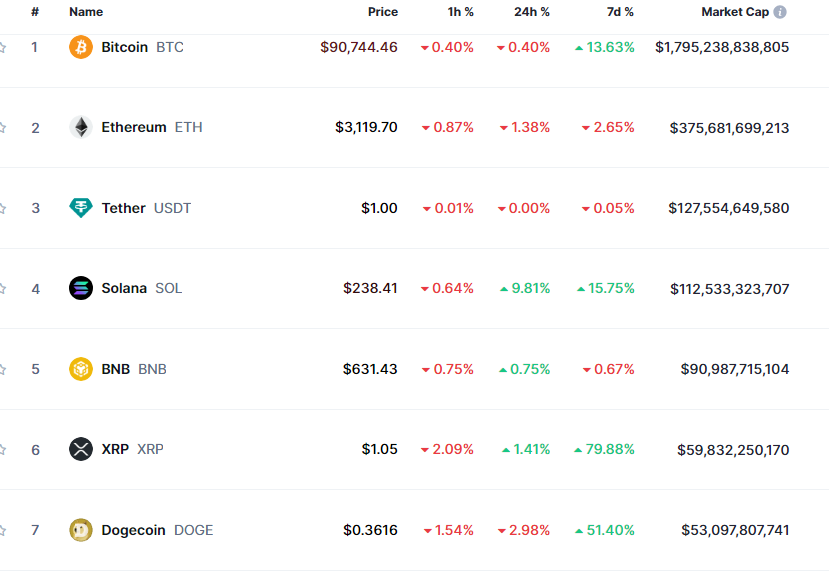The width and height of the screenshot is (829, 574).
Task: Click the Bitcoin logo icon
Action: tap(80, 47)
